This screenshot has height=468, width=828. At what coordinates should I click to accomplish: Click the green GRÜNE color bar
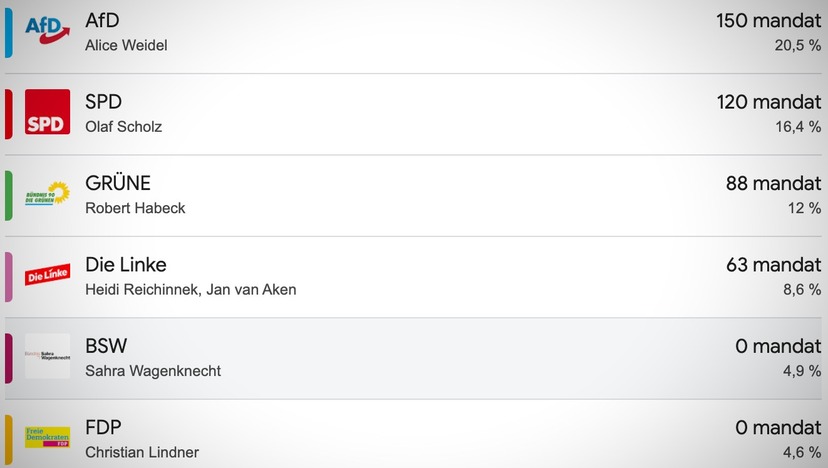[8, 195]
